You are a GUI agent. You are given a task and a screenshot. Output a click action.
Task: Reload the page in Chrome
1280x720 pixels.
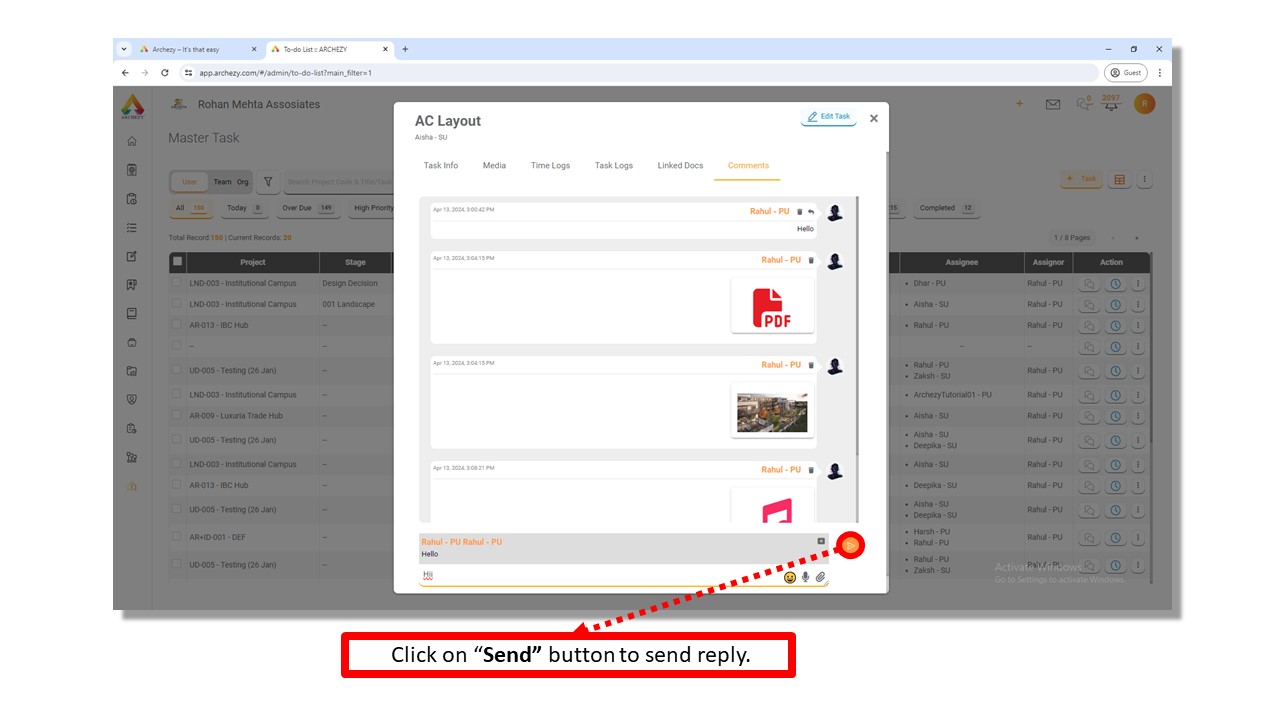pyautogui.click(x=164, y=73)
